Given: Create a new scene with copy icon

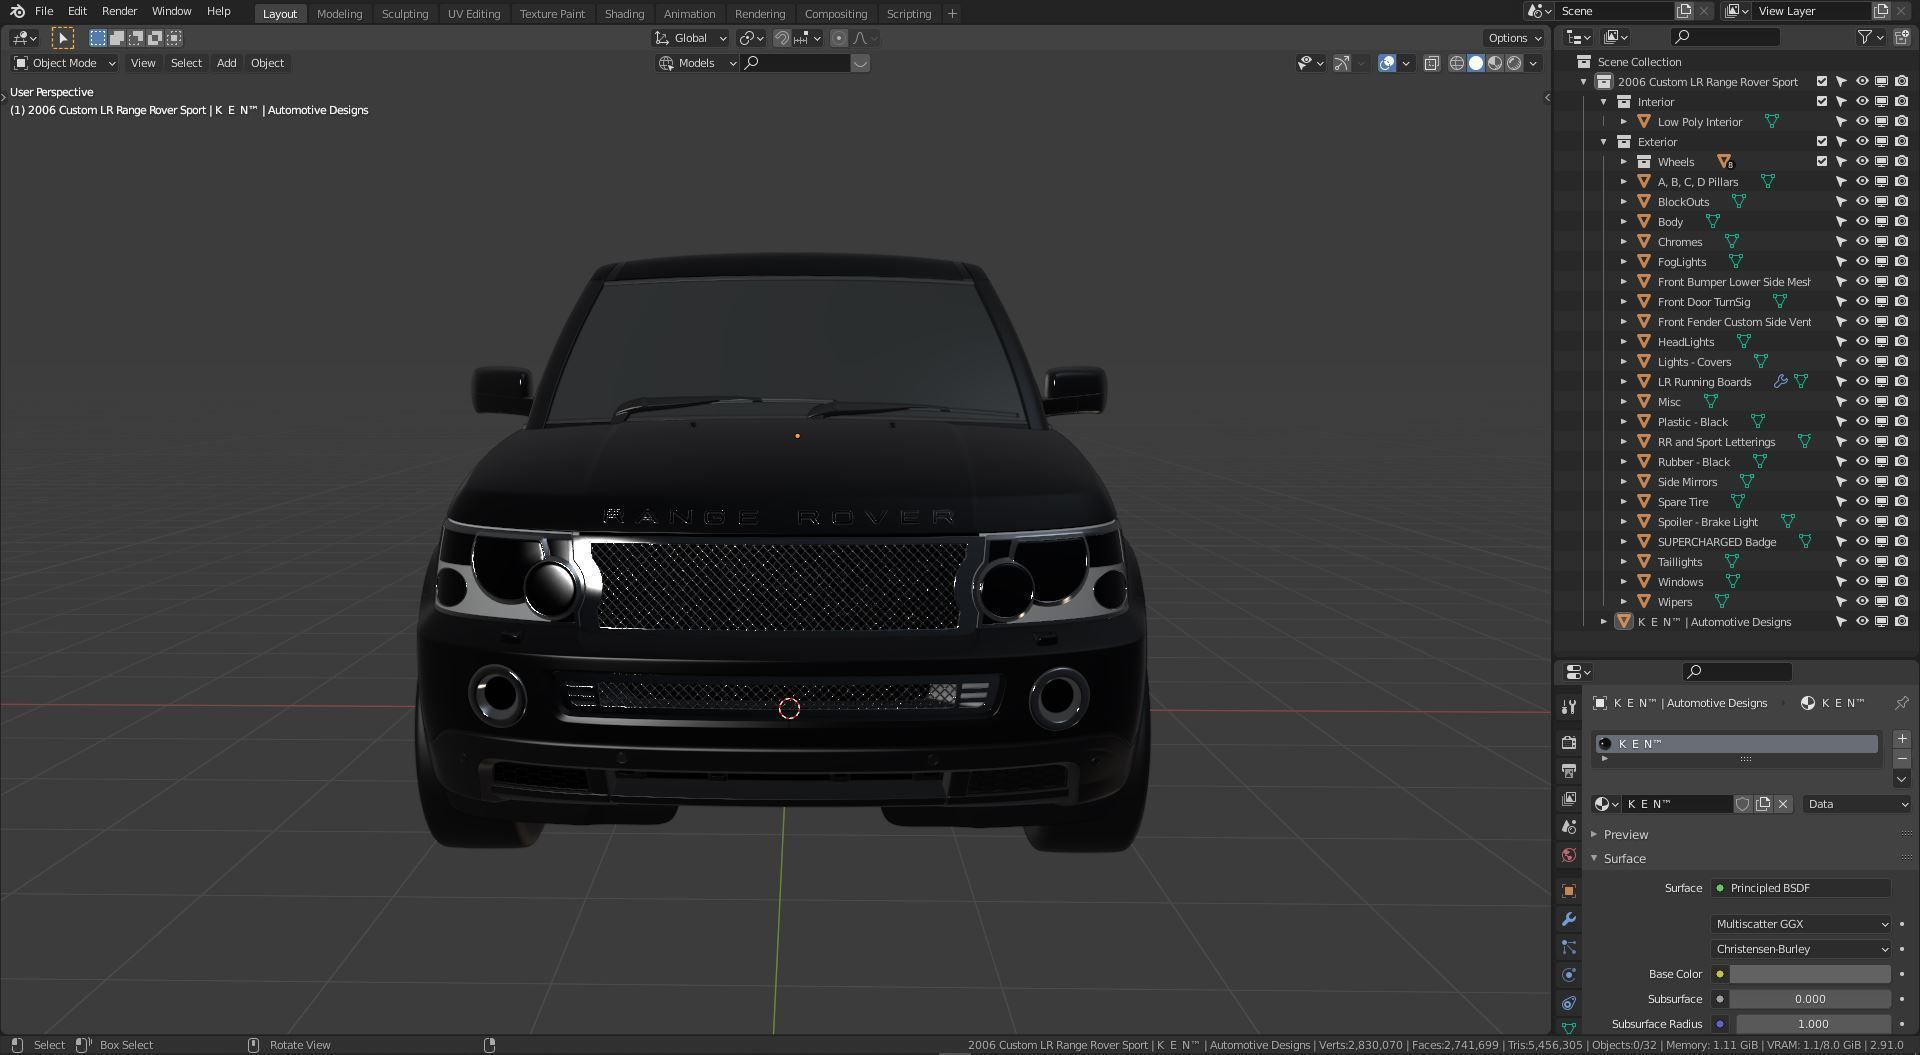Looking at the screenshot, I should (1684, 11).
